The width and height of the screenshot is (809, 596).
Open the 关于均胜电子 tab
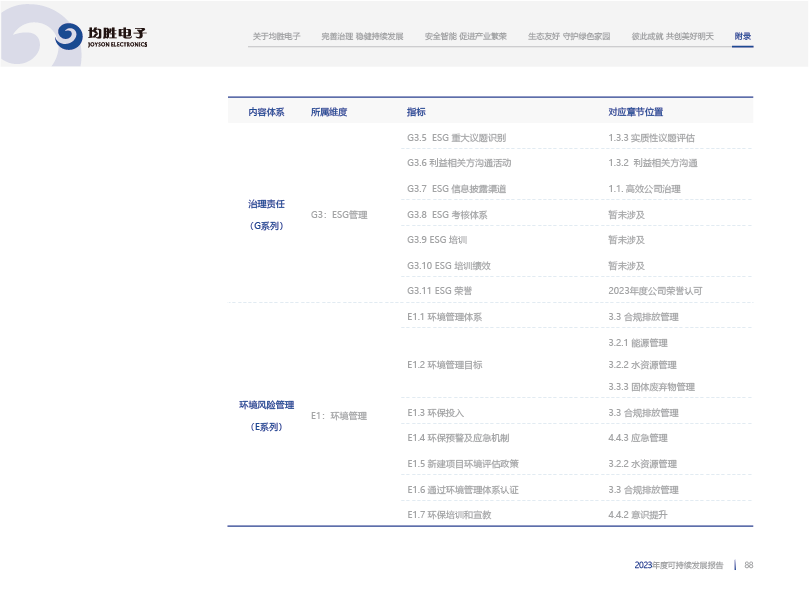pos(276,36)
